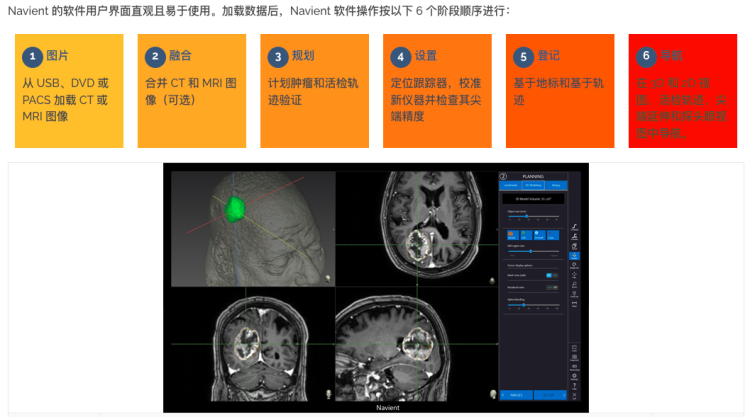Click the Edit button in the modeling panel
The image size is (750, 417).
tap(525, 235)
